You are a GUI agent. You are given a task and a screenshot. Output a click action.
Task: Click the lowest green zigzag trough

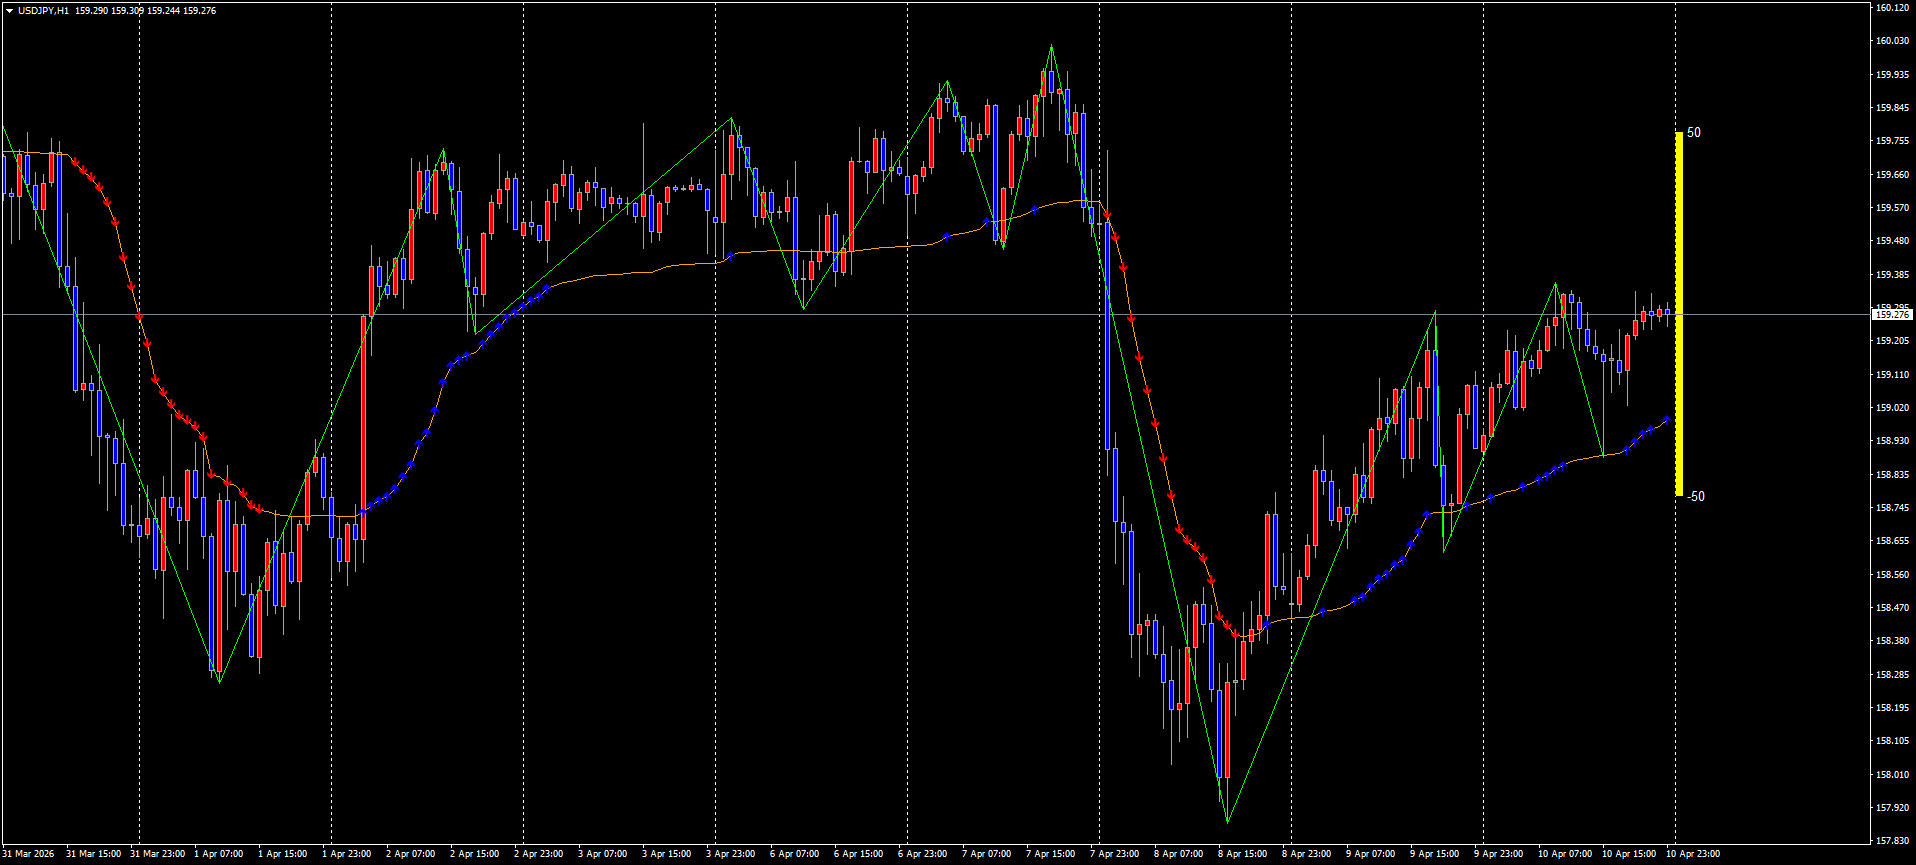[1227, 821]
